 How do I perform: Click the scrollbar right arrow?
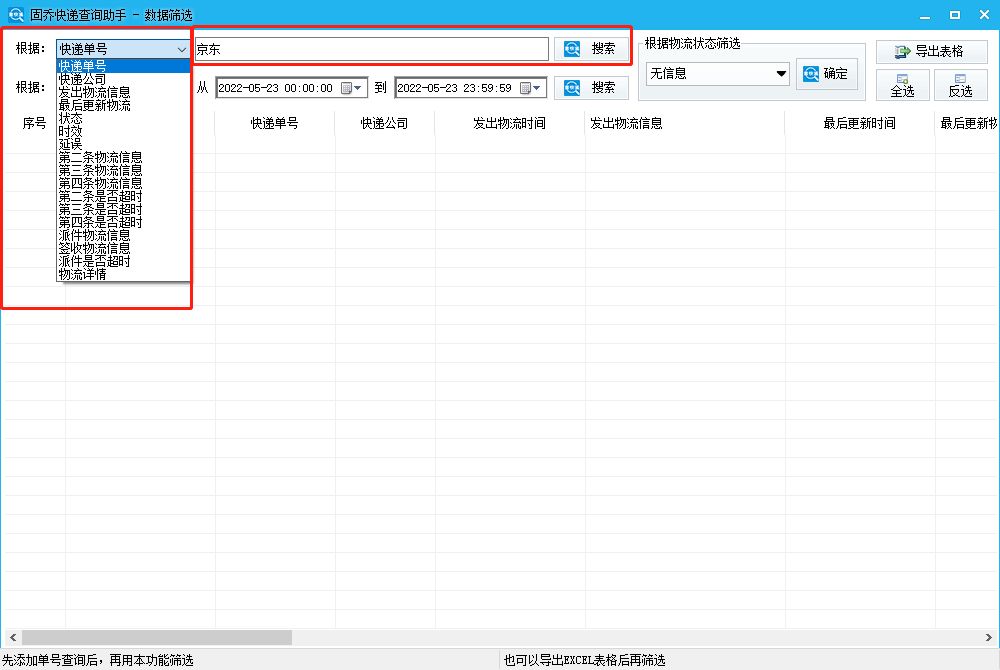click(990, 637)
